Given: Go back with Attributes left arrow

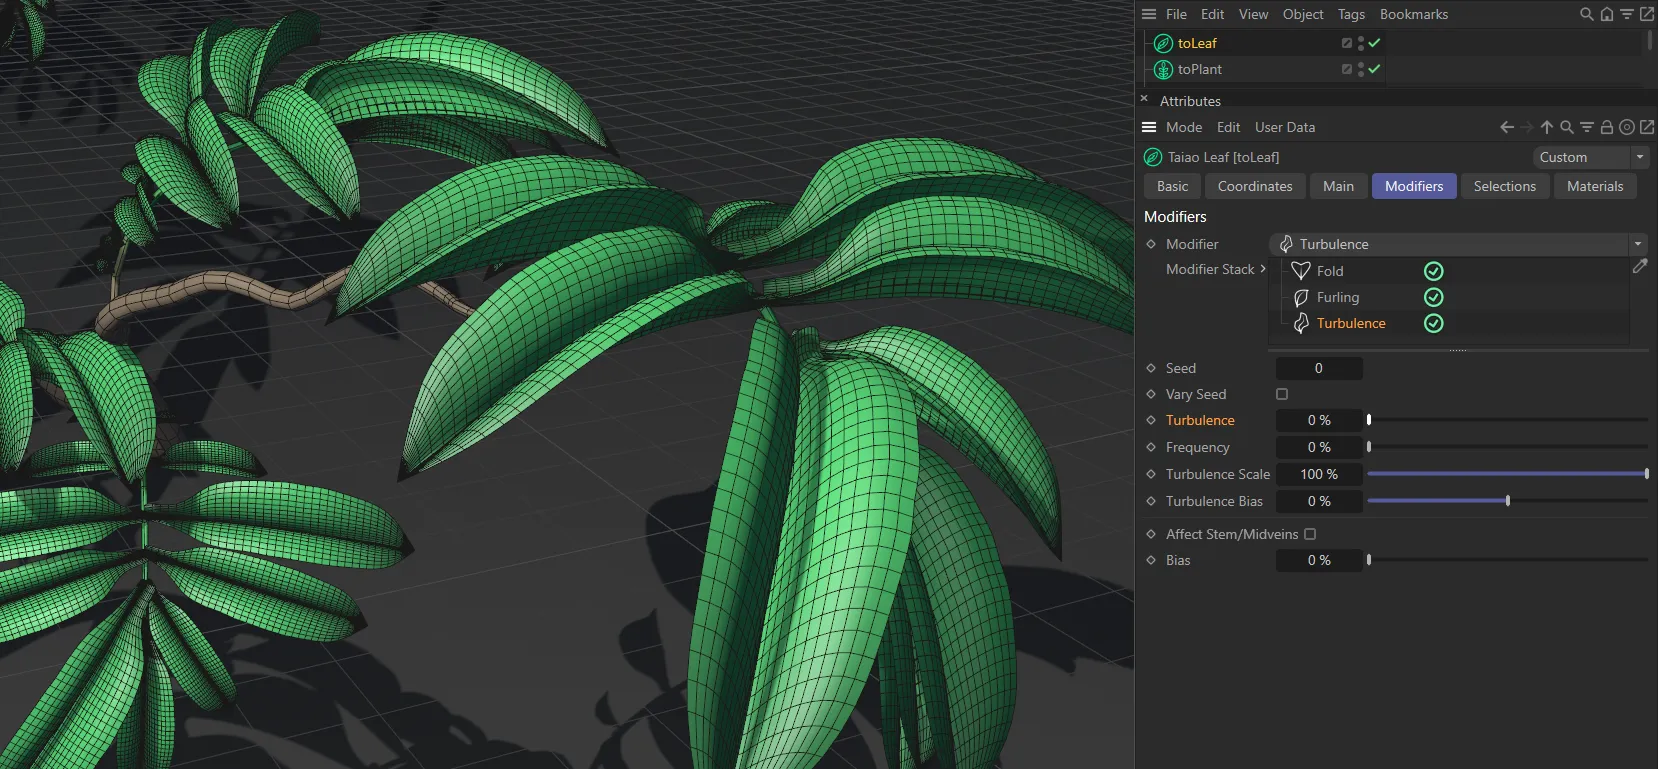Looking at the screenshot, I should [x=1507, y=127].
